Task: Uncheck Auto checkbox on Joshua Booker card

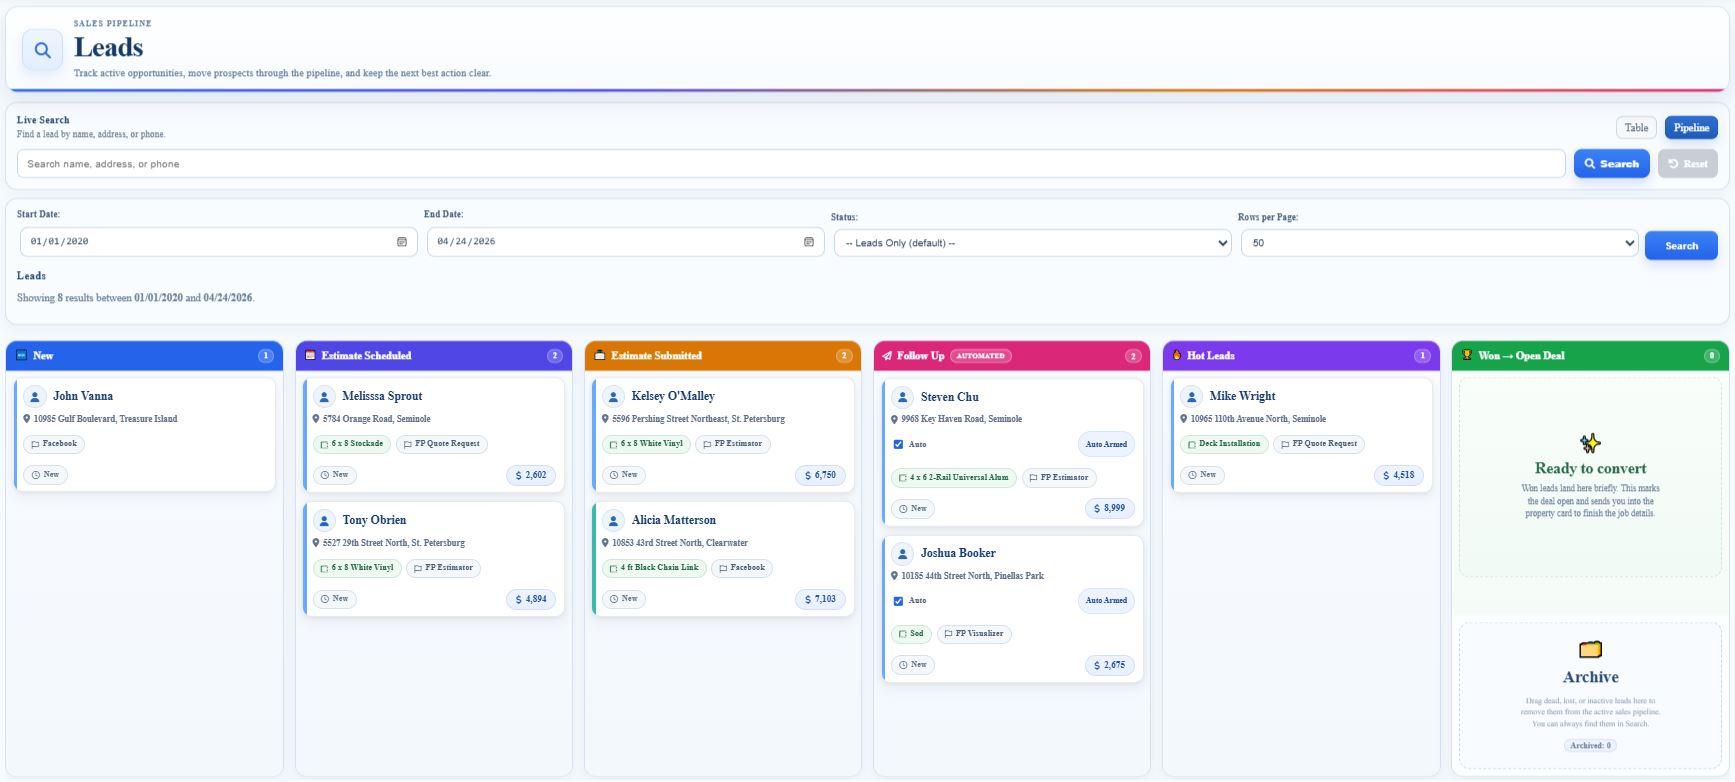Action: 898,601
